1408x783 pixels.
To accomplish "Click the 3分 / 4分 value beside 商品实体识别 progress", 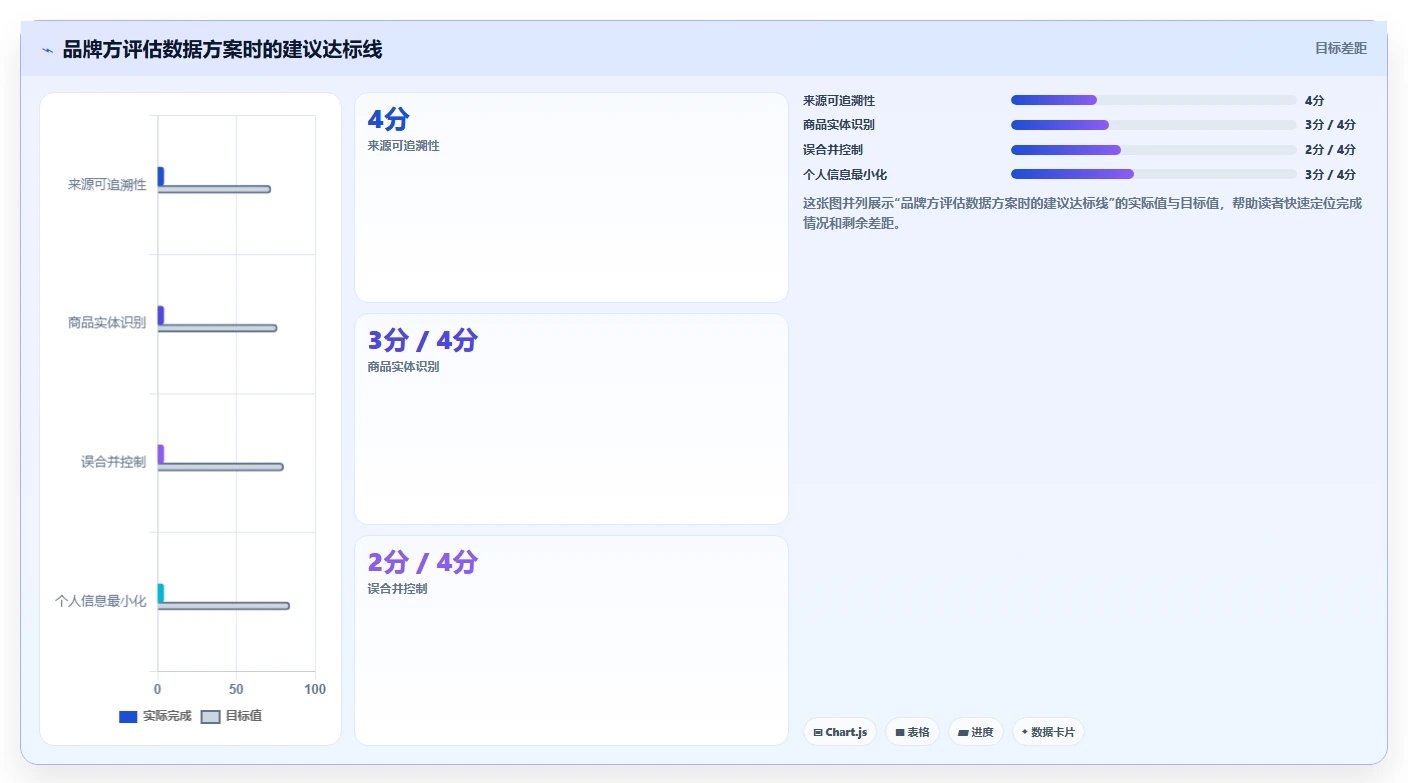I will (1330, 125).
